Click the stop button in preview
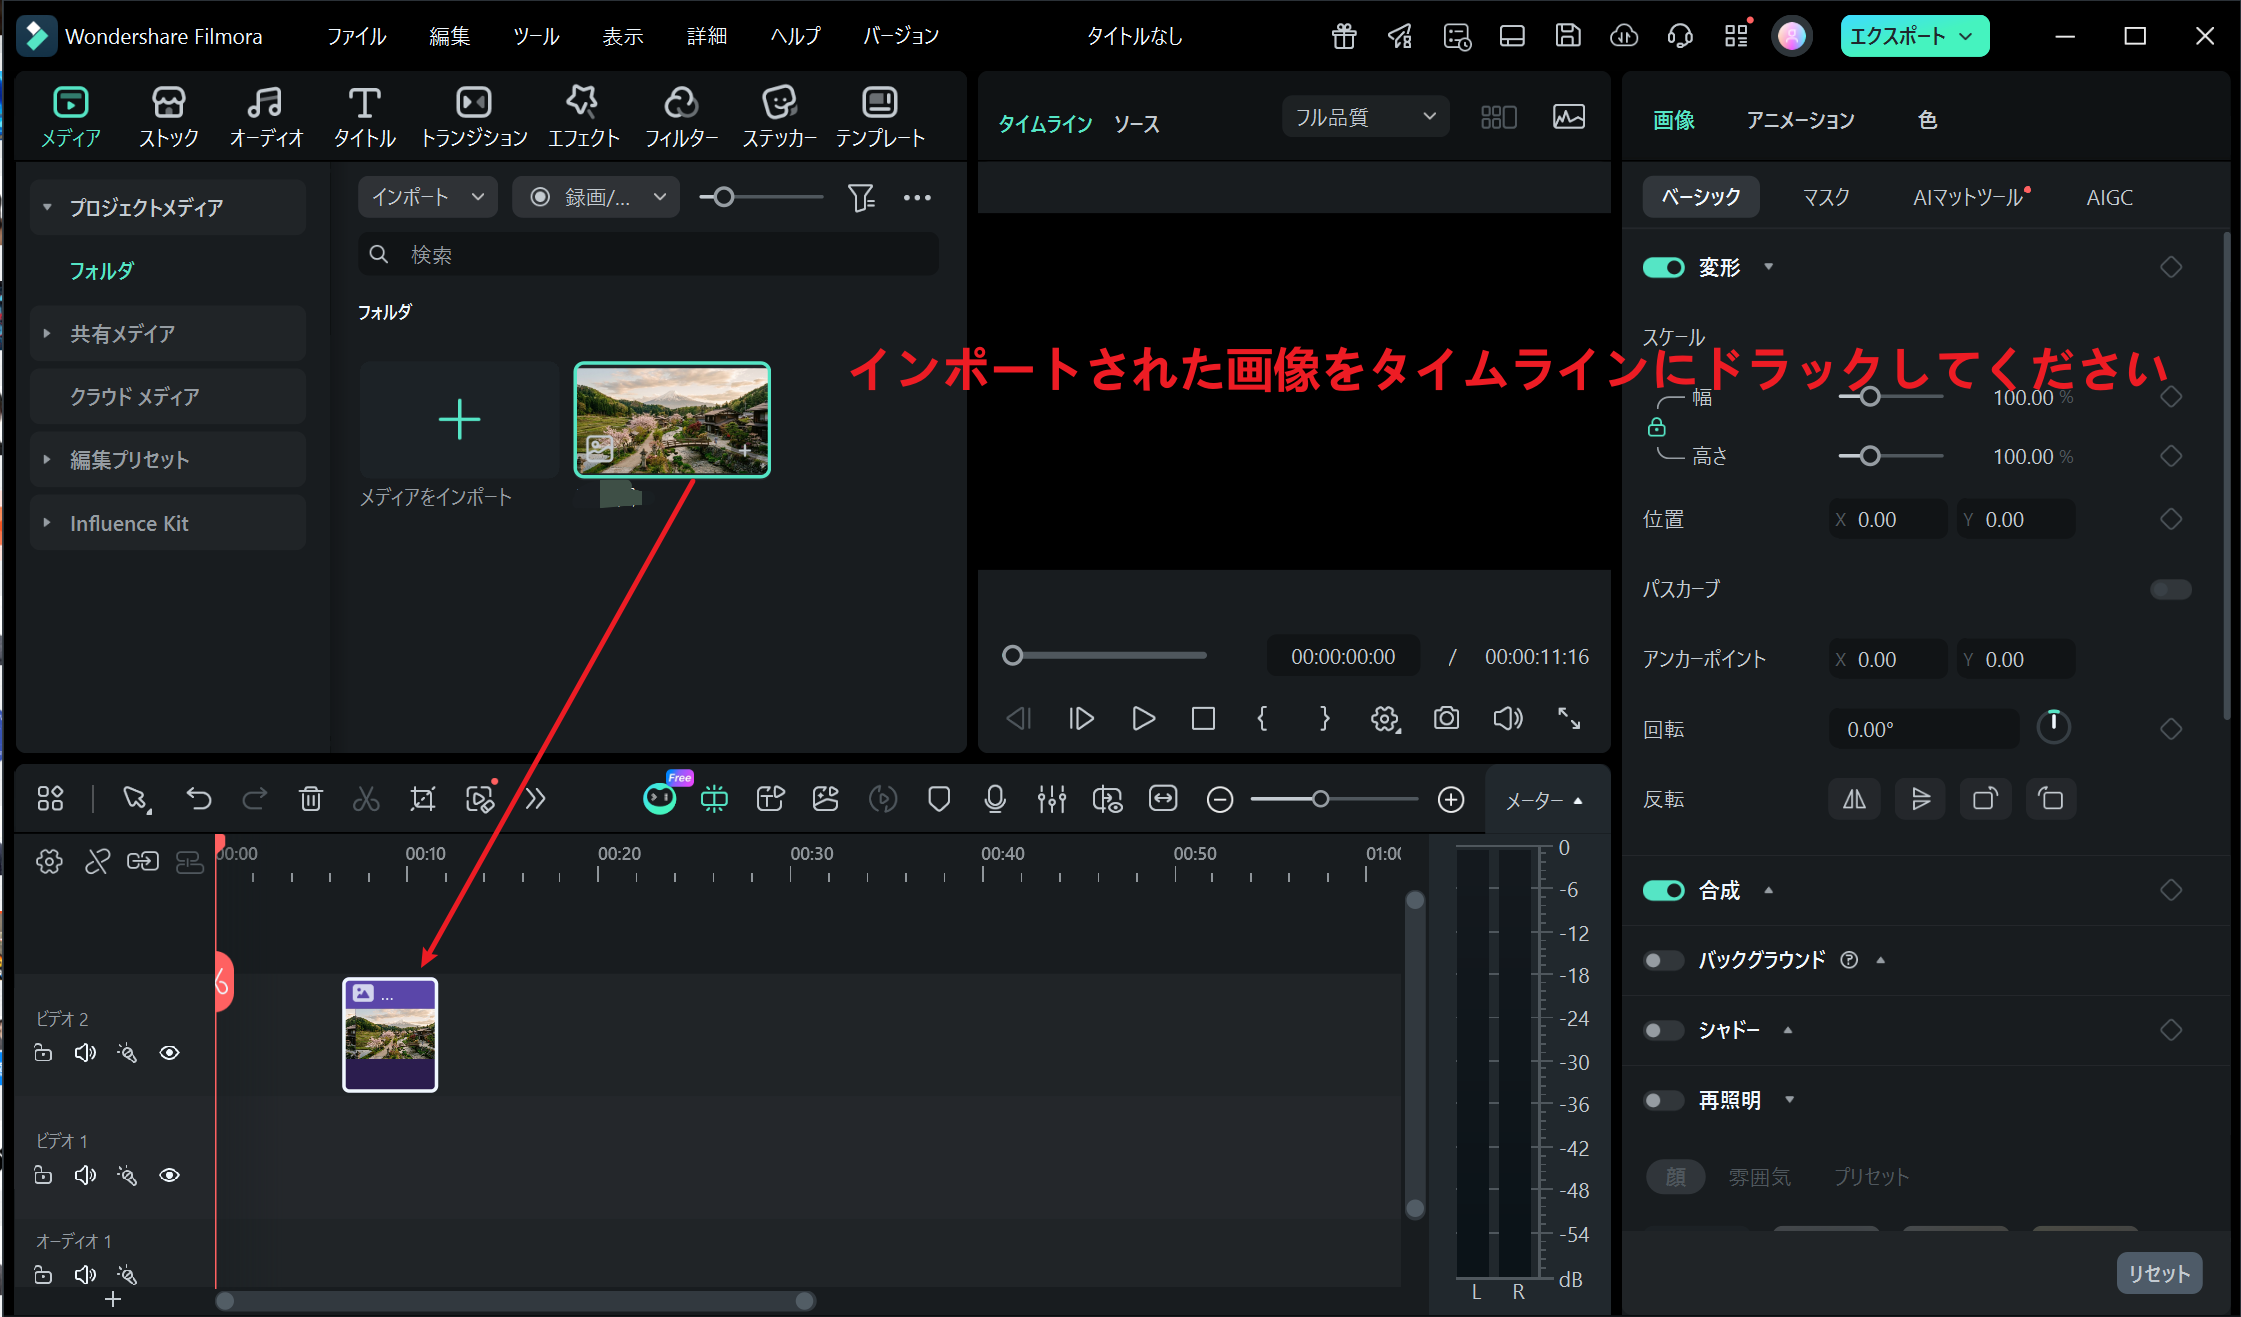2241x1317 pixels. click(1203, 718)
